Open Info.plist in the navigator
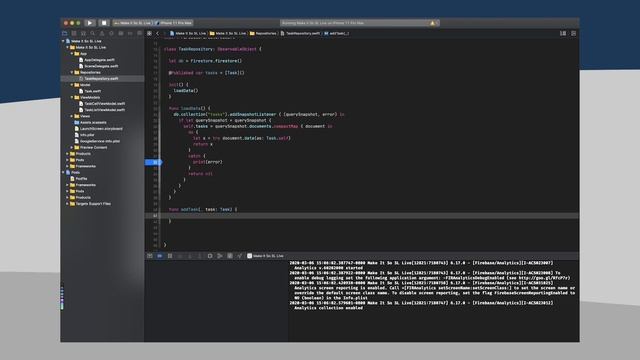This screenshot has height=360, width=640. point(84,135)
